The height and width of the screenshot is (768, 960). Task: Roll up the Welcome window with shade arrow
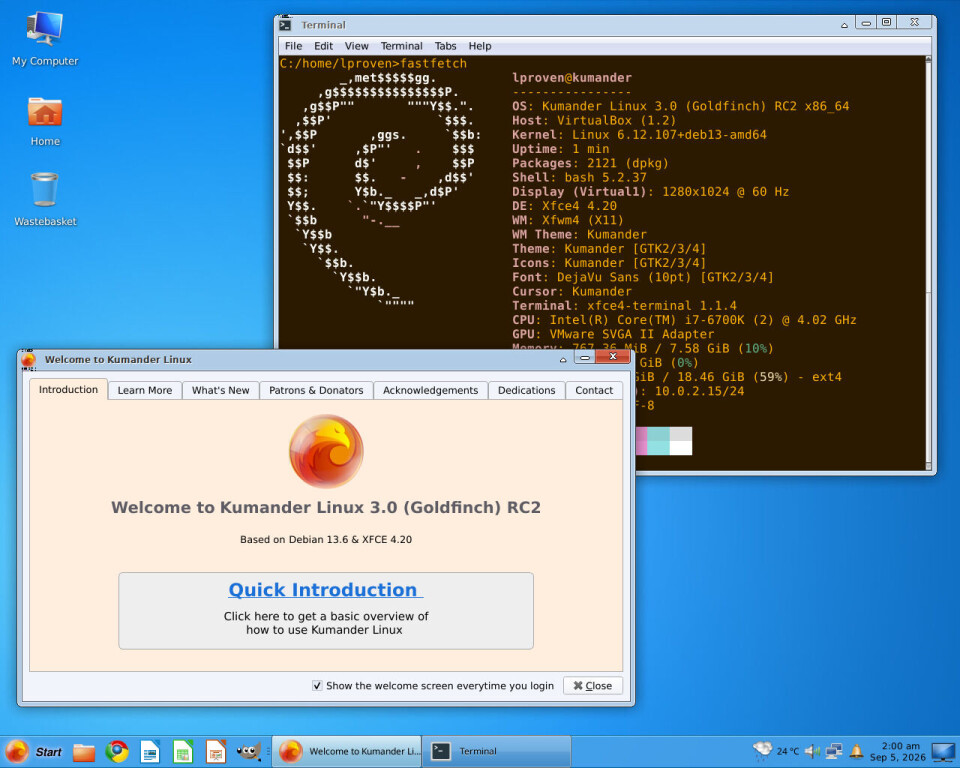pyautogui.click(x=563, y=360)
